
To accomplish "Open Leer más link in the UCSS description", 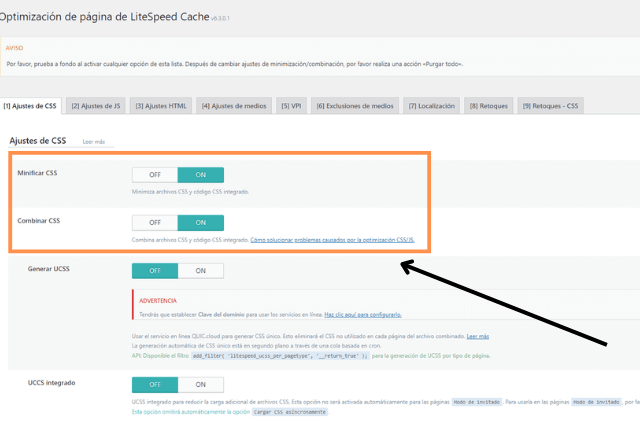I will pyautogui.click(x=478, y=336).
